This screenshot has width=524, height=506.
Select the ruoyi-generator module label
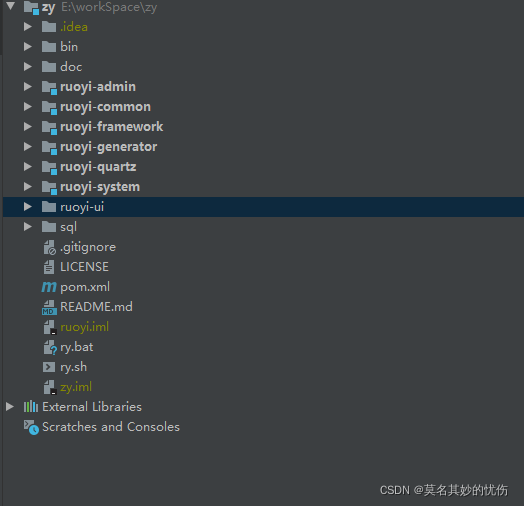(x=109, y=147)
